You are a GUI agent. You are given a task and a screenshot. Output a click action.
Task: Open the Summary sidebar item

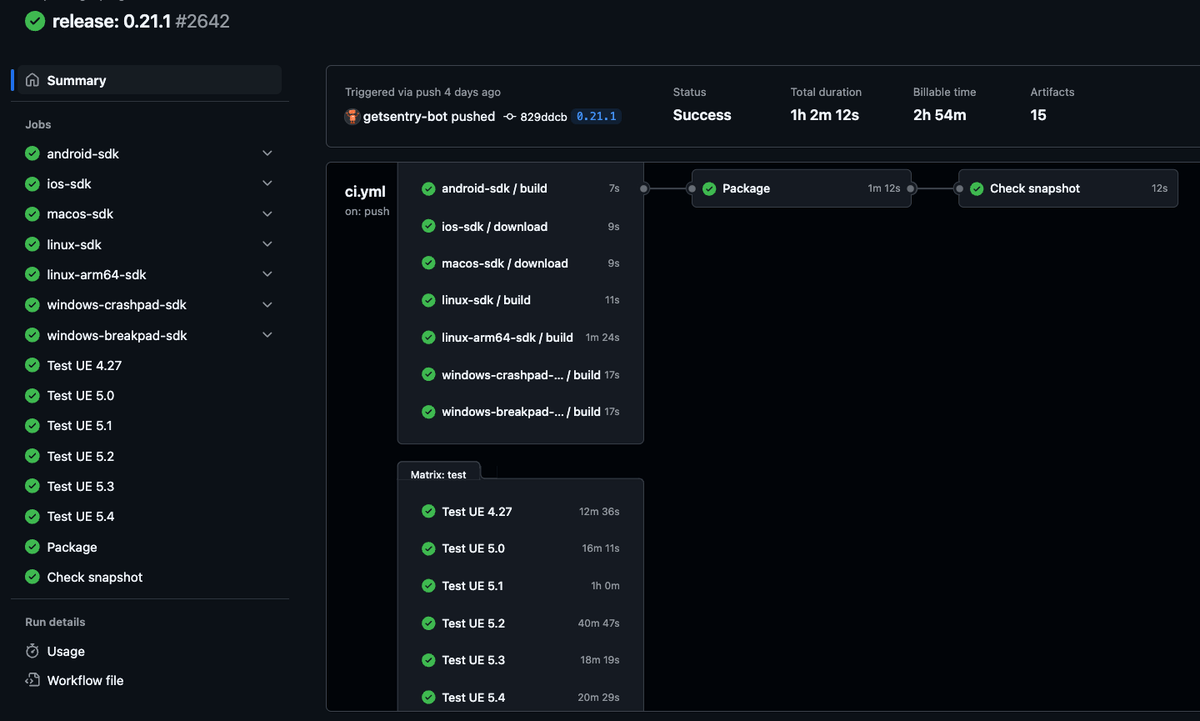pos(150,80)
